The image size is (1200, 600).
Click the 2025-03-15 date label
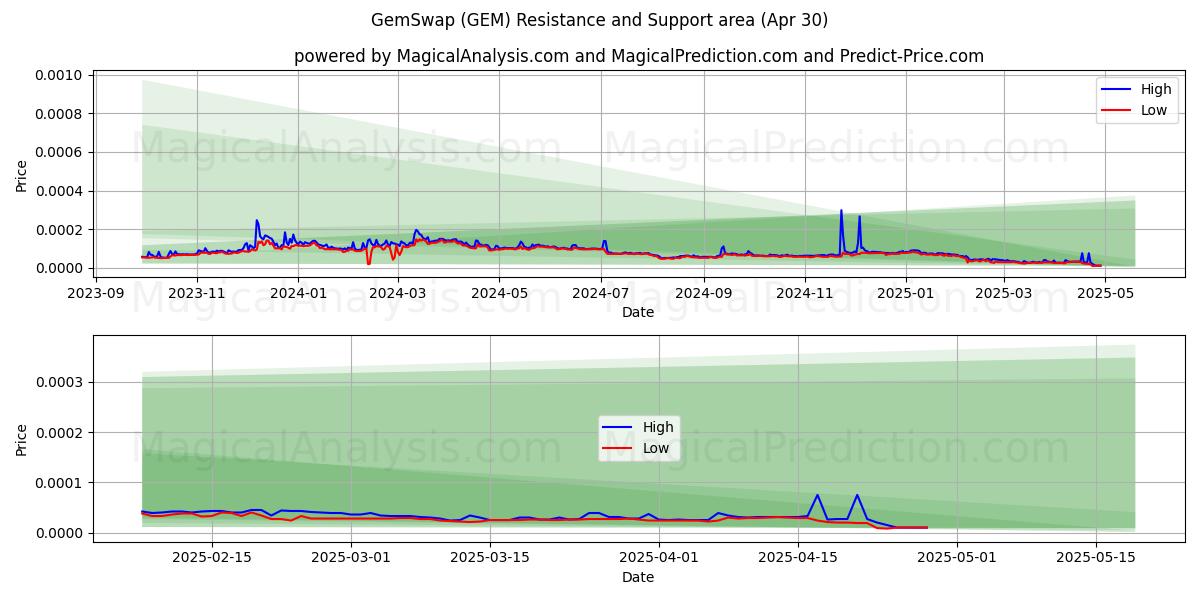pos(490,558)
